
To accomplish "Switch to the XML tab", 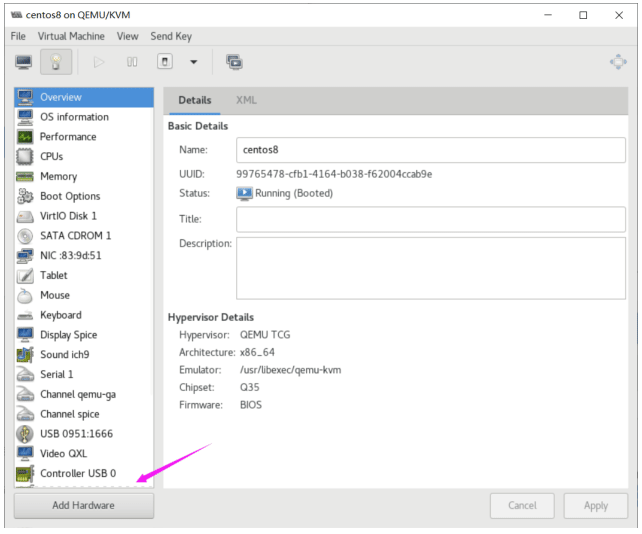I will coord(246,100).
